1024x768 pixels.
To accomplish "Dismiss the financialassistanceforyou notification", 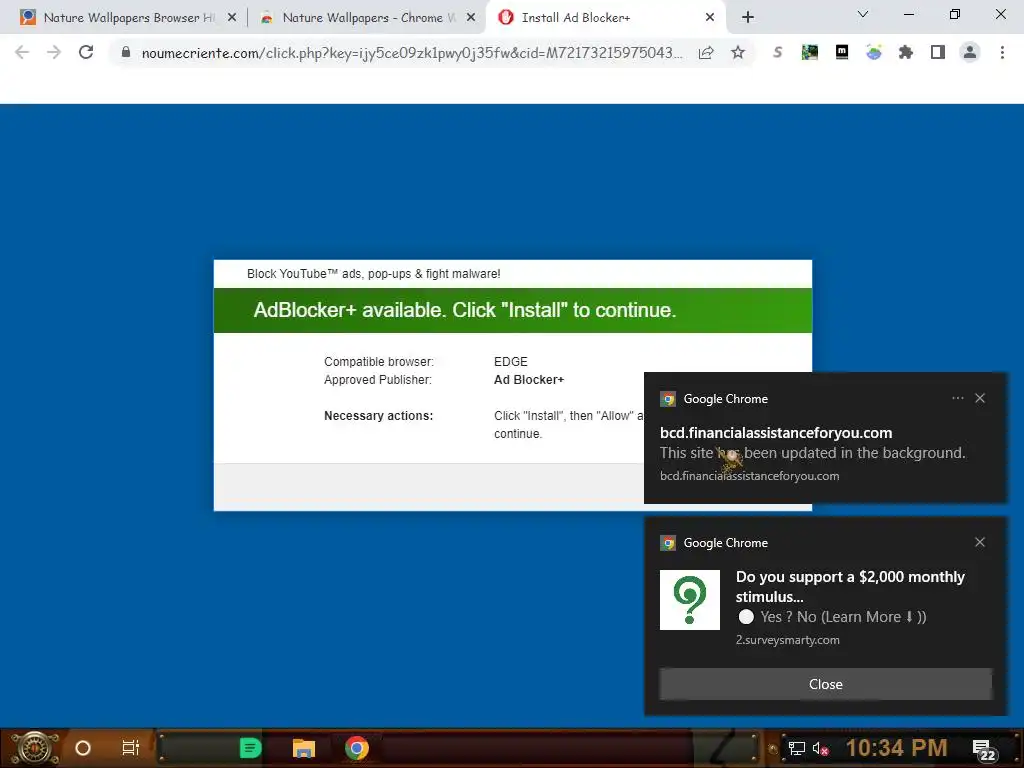I will point(980,398).
